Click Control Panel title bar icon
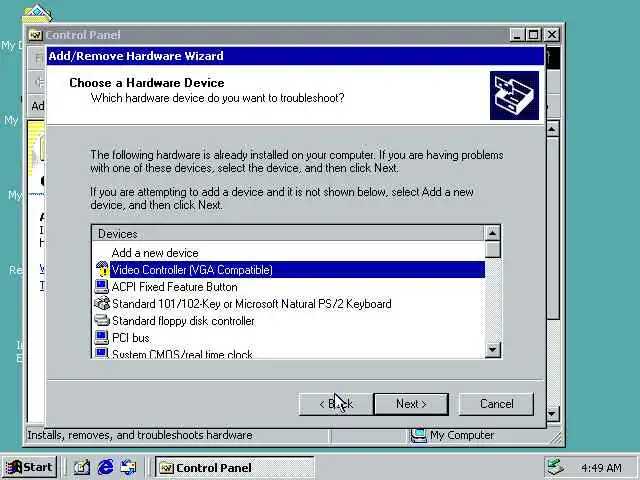 (36, 35)
